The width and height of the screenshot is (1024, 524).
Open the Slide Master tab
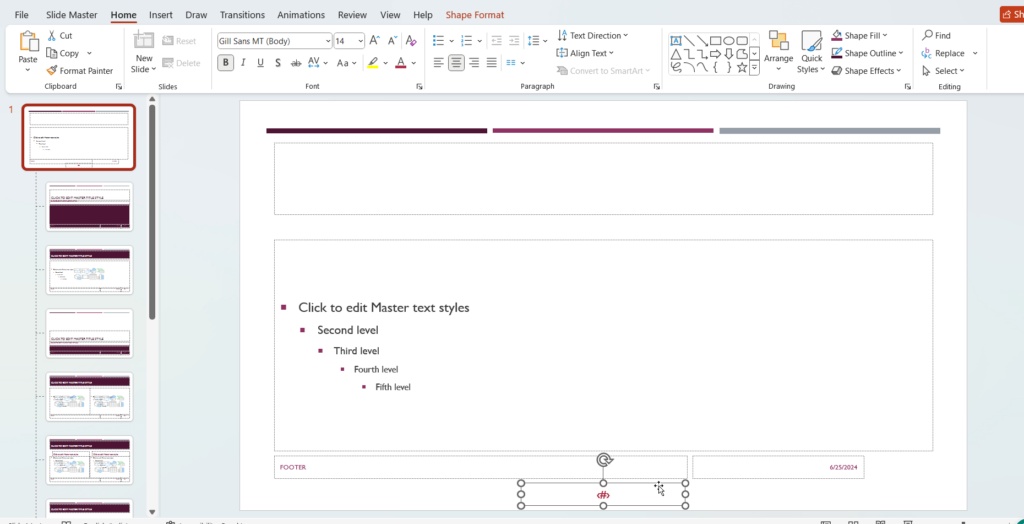pos(70,15)
